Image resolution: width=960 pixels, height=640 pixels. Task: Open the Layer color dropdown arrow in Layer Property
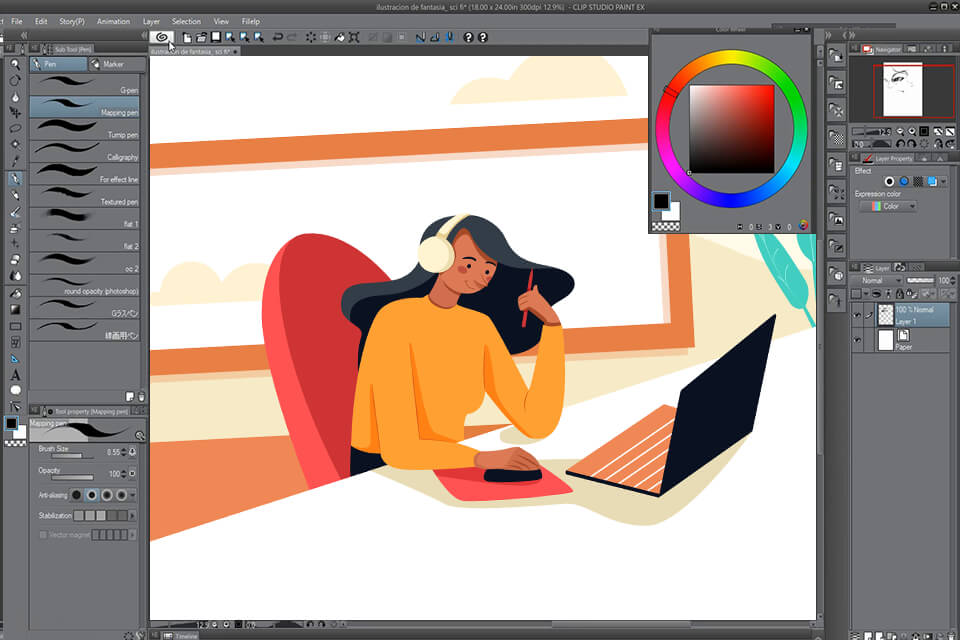coord(943,182)
